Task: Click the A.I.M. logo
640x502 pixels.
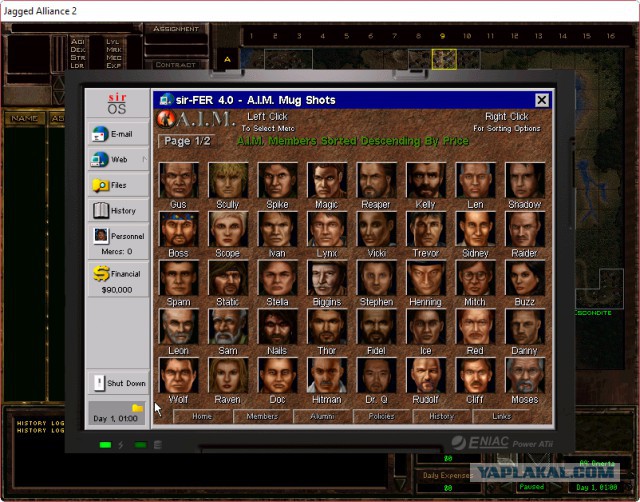Action: 196,119
